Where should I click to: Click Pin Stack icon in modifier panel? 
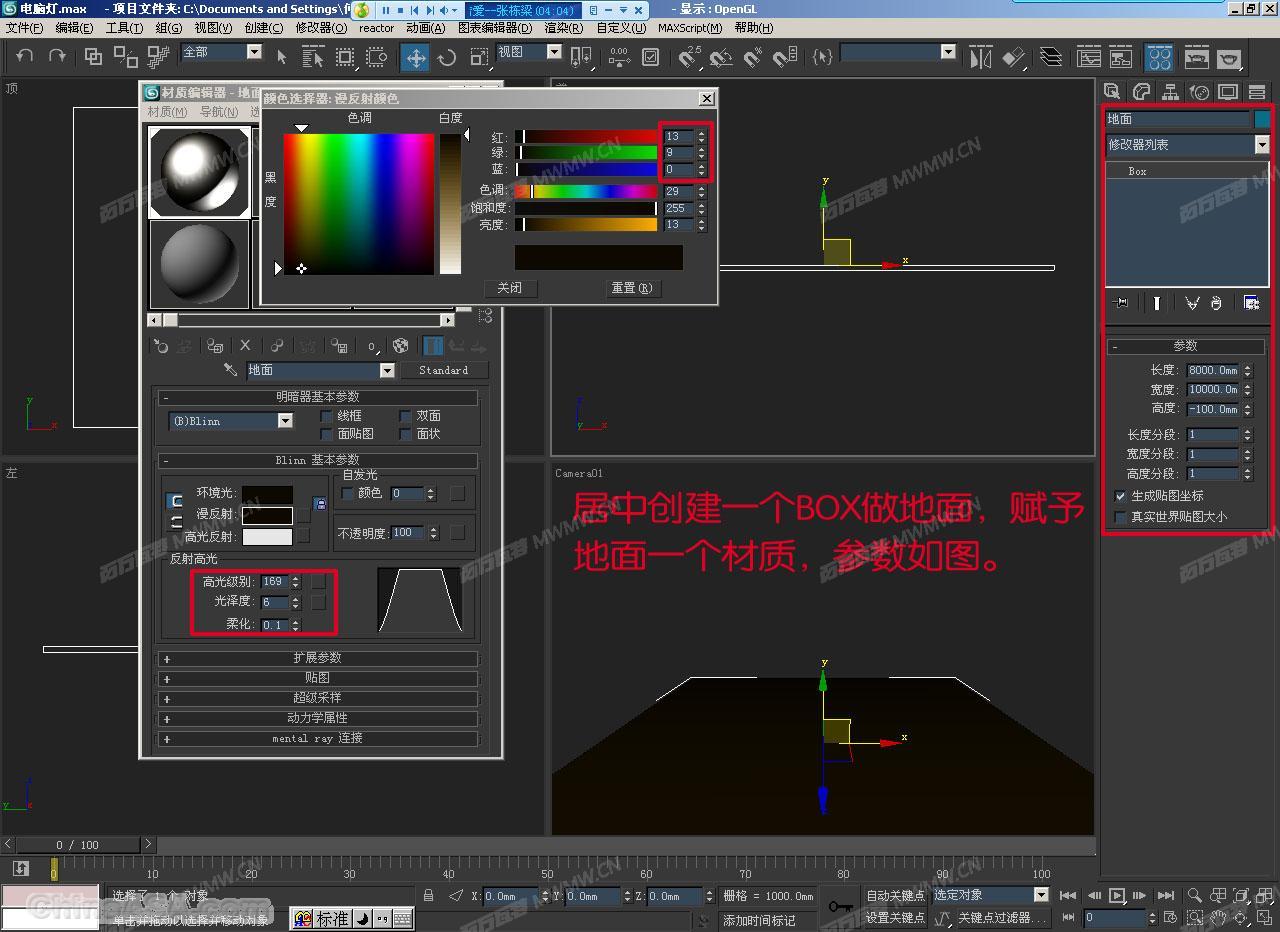click(x=1122, y=303)
